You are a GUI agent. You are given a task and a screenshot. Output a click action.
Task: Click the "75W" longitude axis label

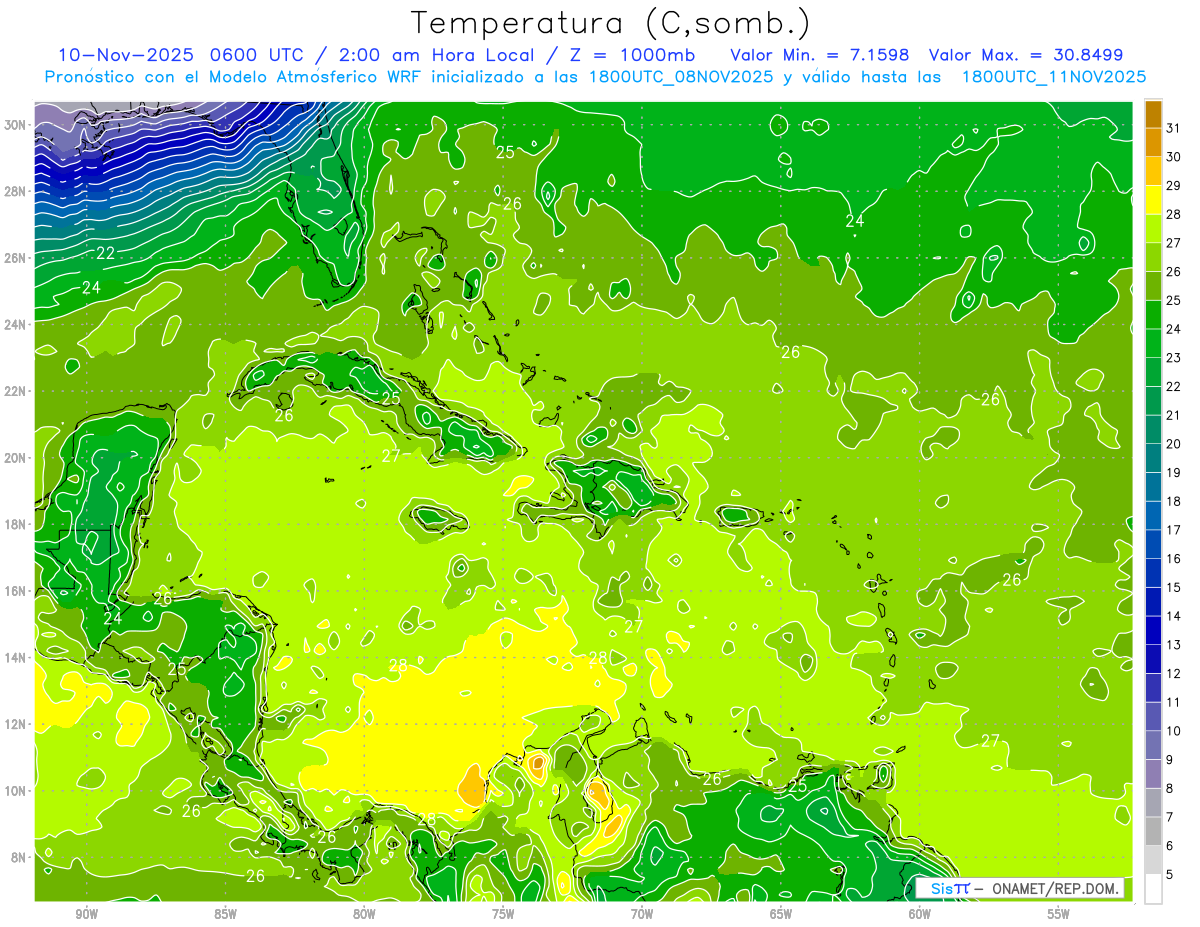coord(503,914)
